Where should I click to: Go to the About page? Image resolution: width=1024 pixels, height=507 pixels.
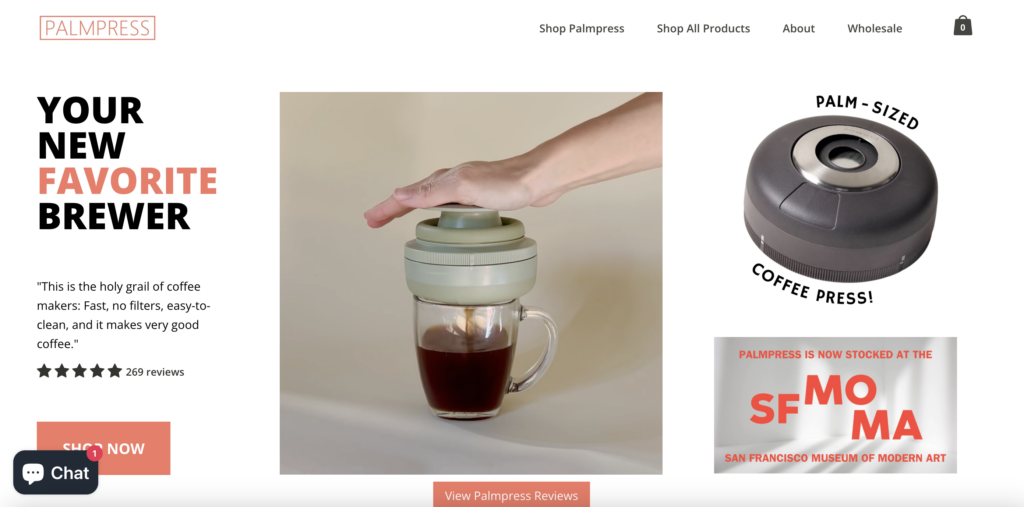point(799,29)
